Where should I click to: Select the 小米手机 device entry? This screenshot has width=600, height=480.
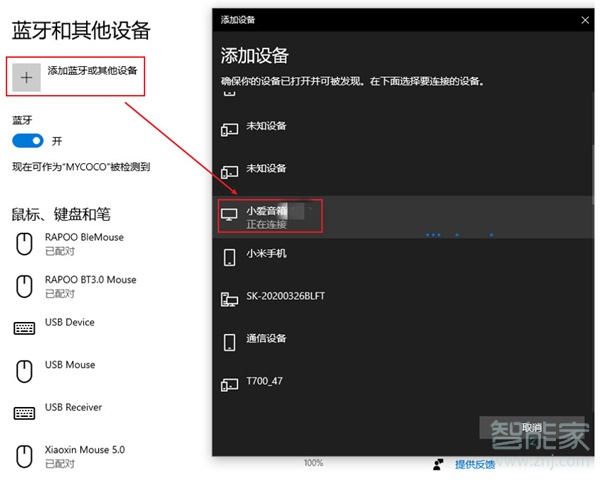(266, 254)
